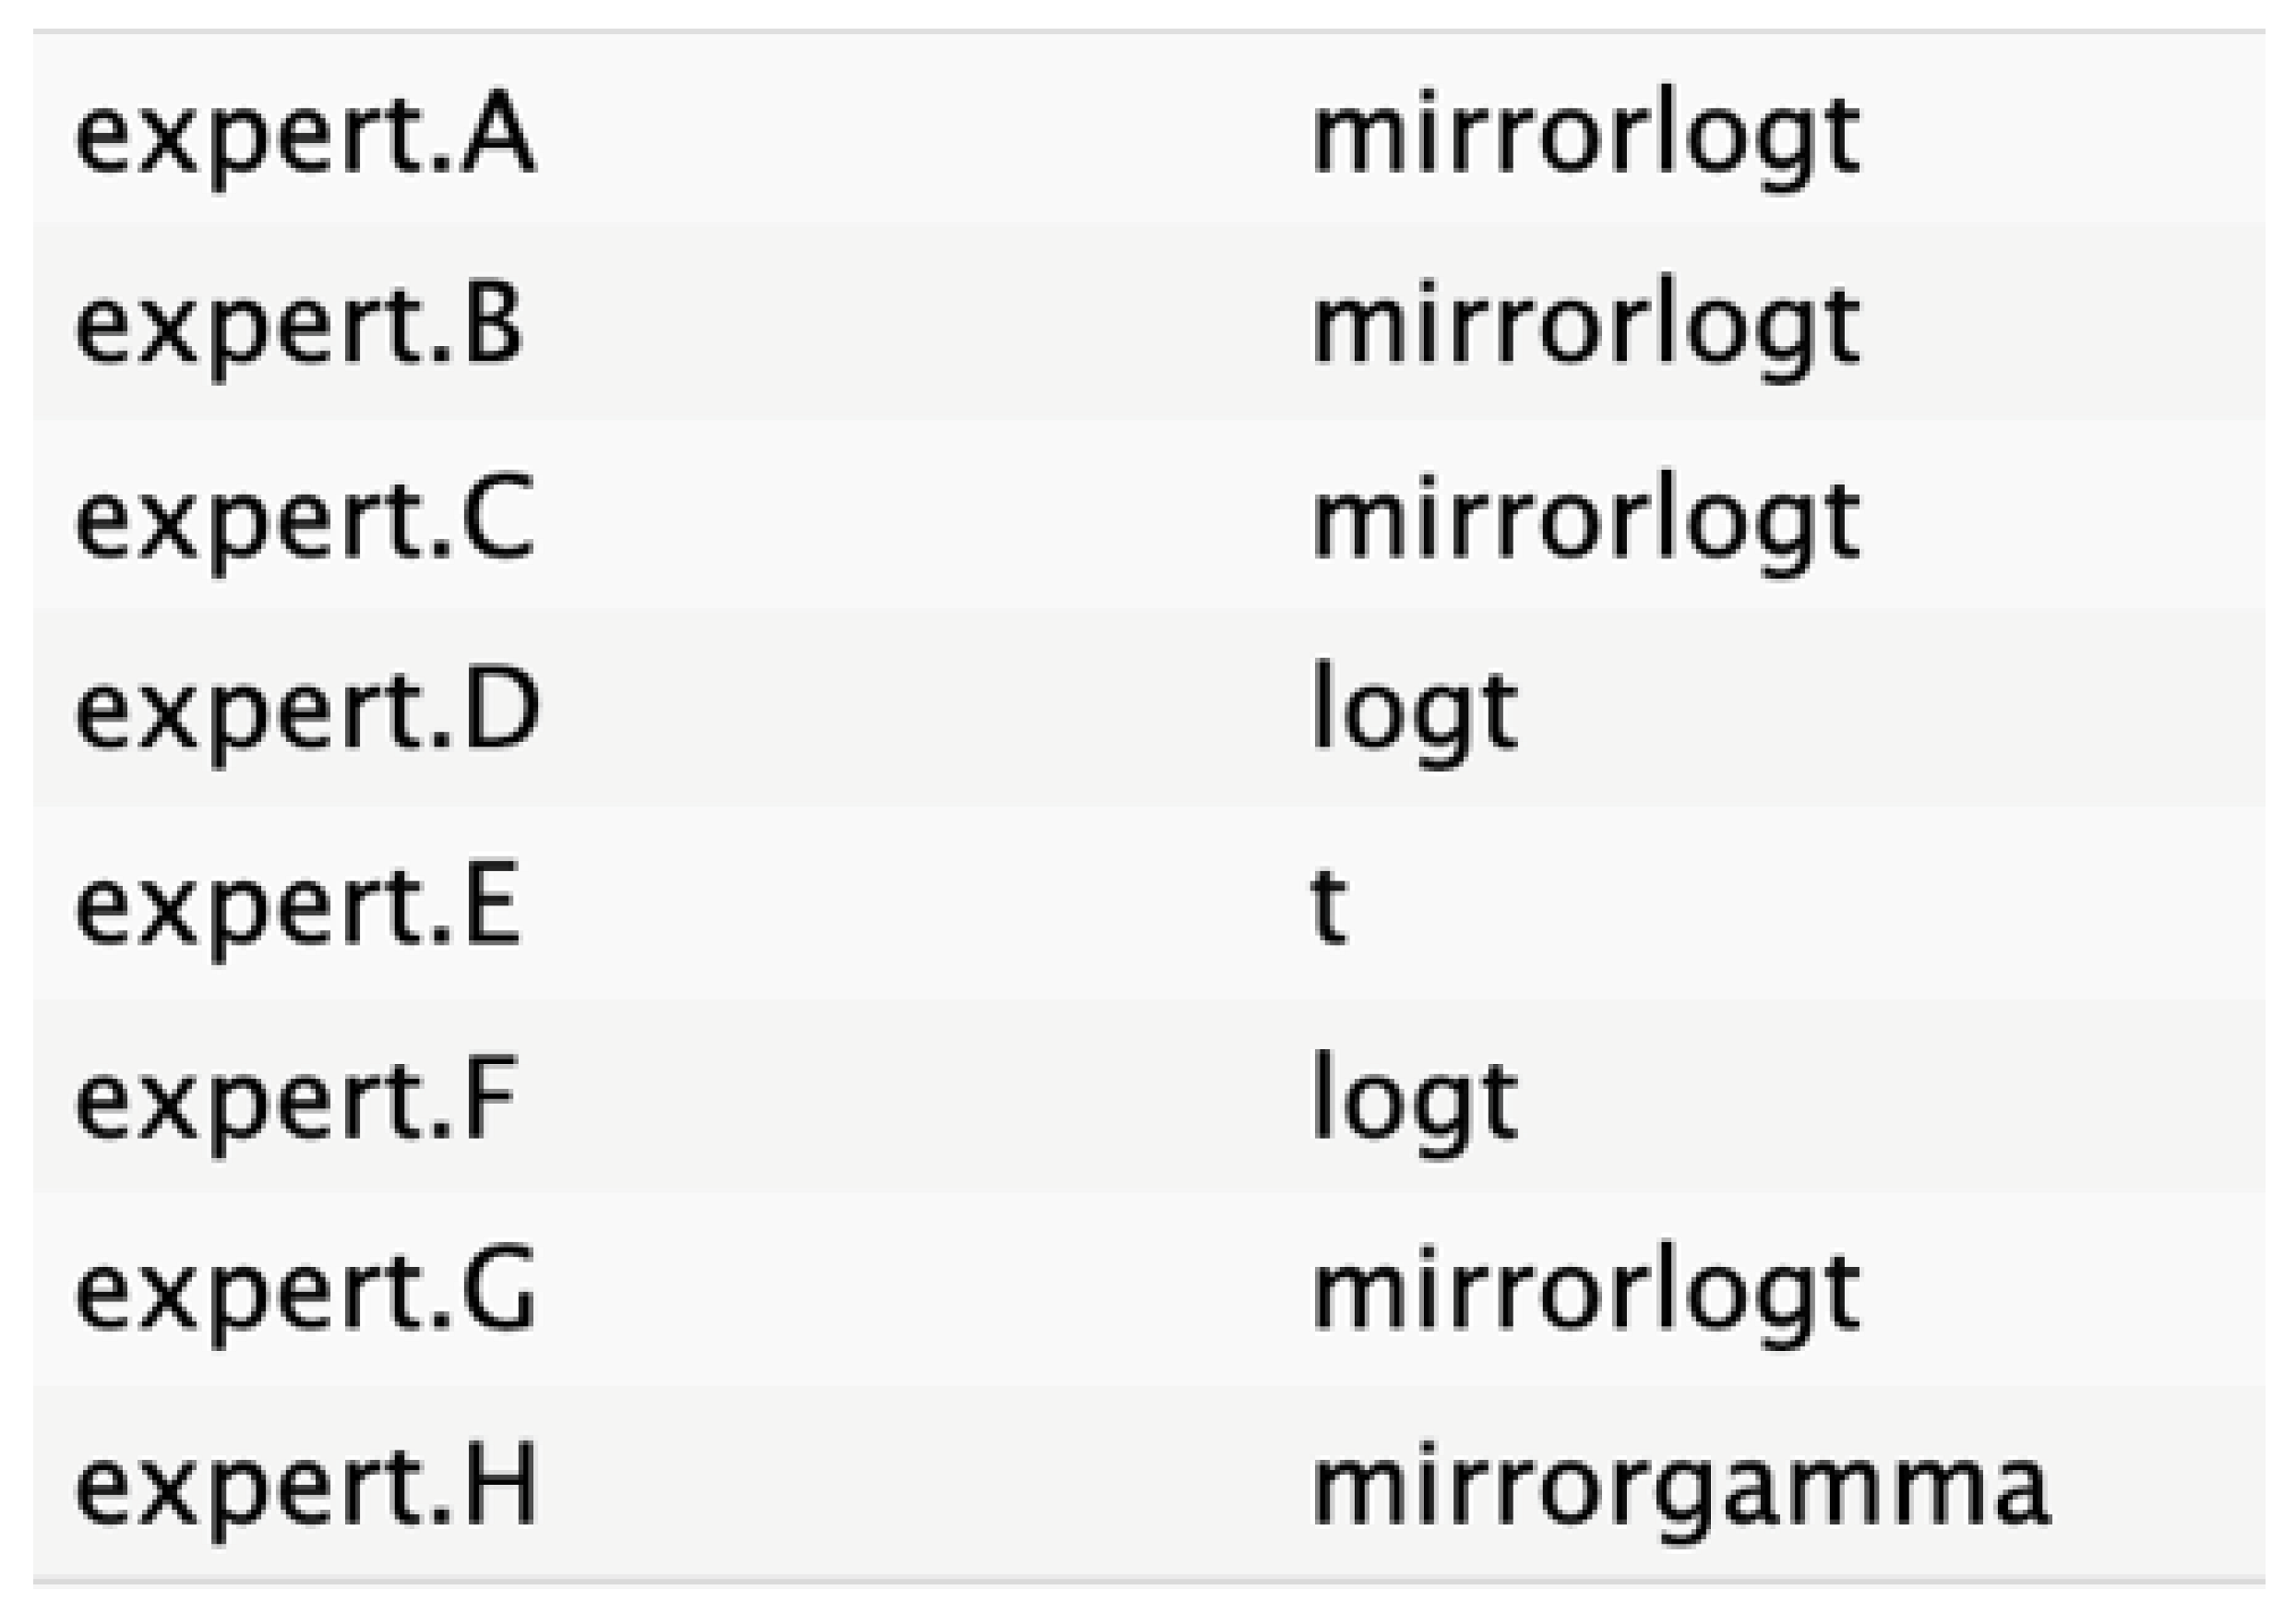
Task: Click logt value beside expert.F
Action: (1414, 1100)
